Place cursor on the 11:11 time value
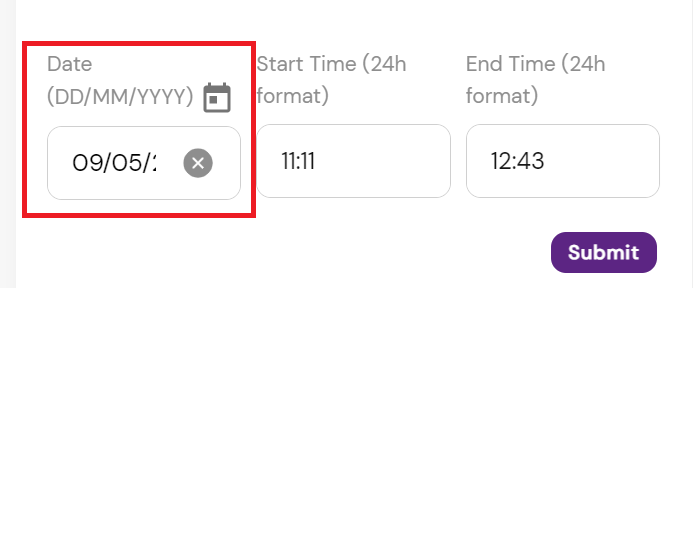This screenshot has height=535, width=693. coord(298,161)
